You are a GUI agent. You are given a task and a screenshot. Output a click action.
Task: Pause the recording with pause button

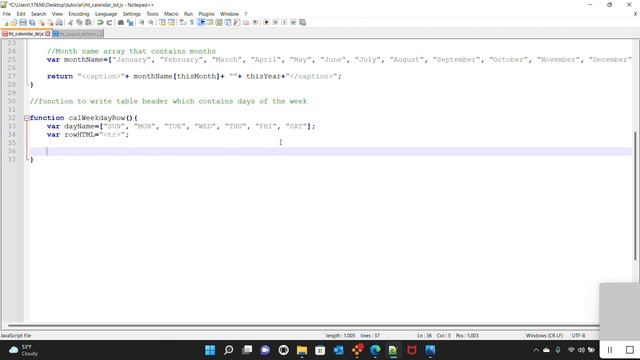click(610, 350)
